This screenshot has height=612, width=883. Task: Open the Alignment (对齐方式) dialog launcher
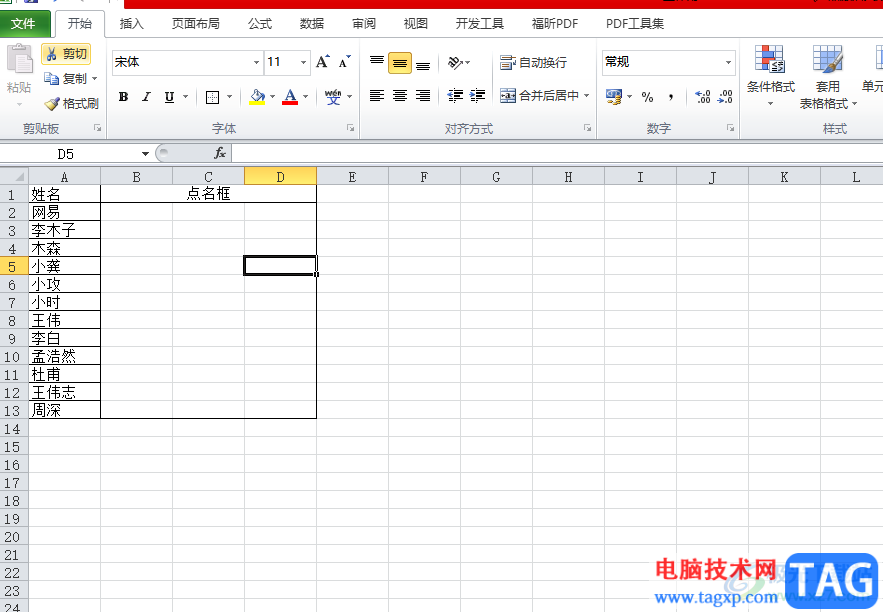click(587, 128)
